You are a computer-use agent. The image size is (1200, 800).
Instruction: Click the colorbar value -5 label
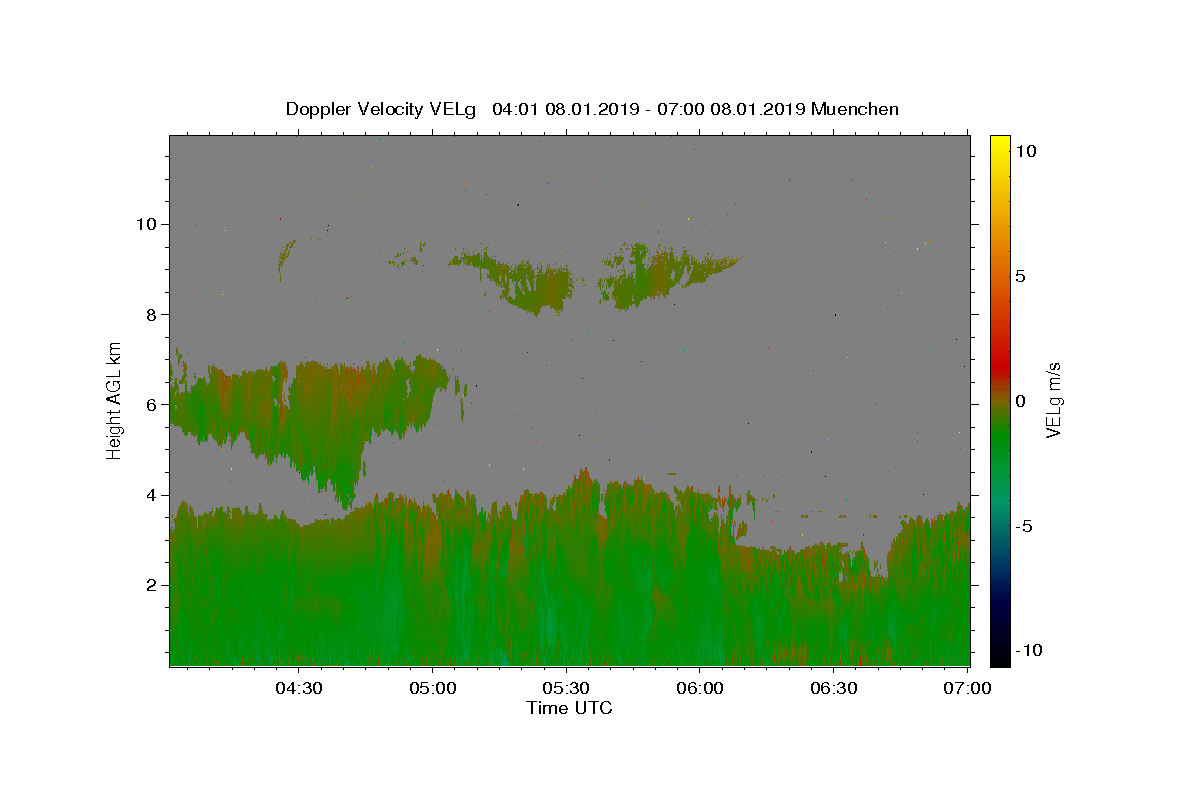coord(1024,526)
